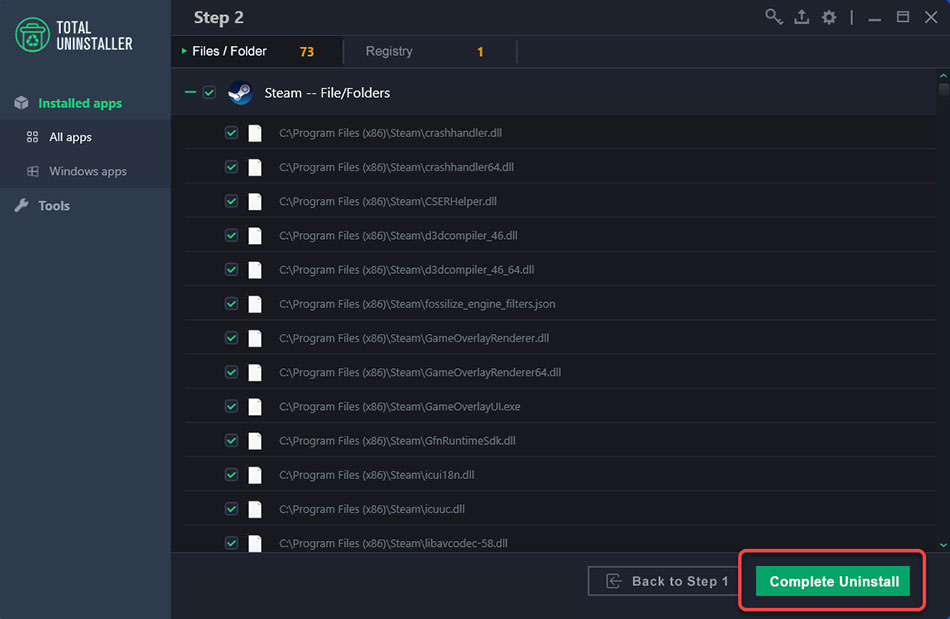Maximize the application window
Screen dimensions: 950x619
pos(903,17)
